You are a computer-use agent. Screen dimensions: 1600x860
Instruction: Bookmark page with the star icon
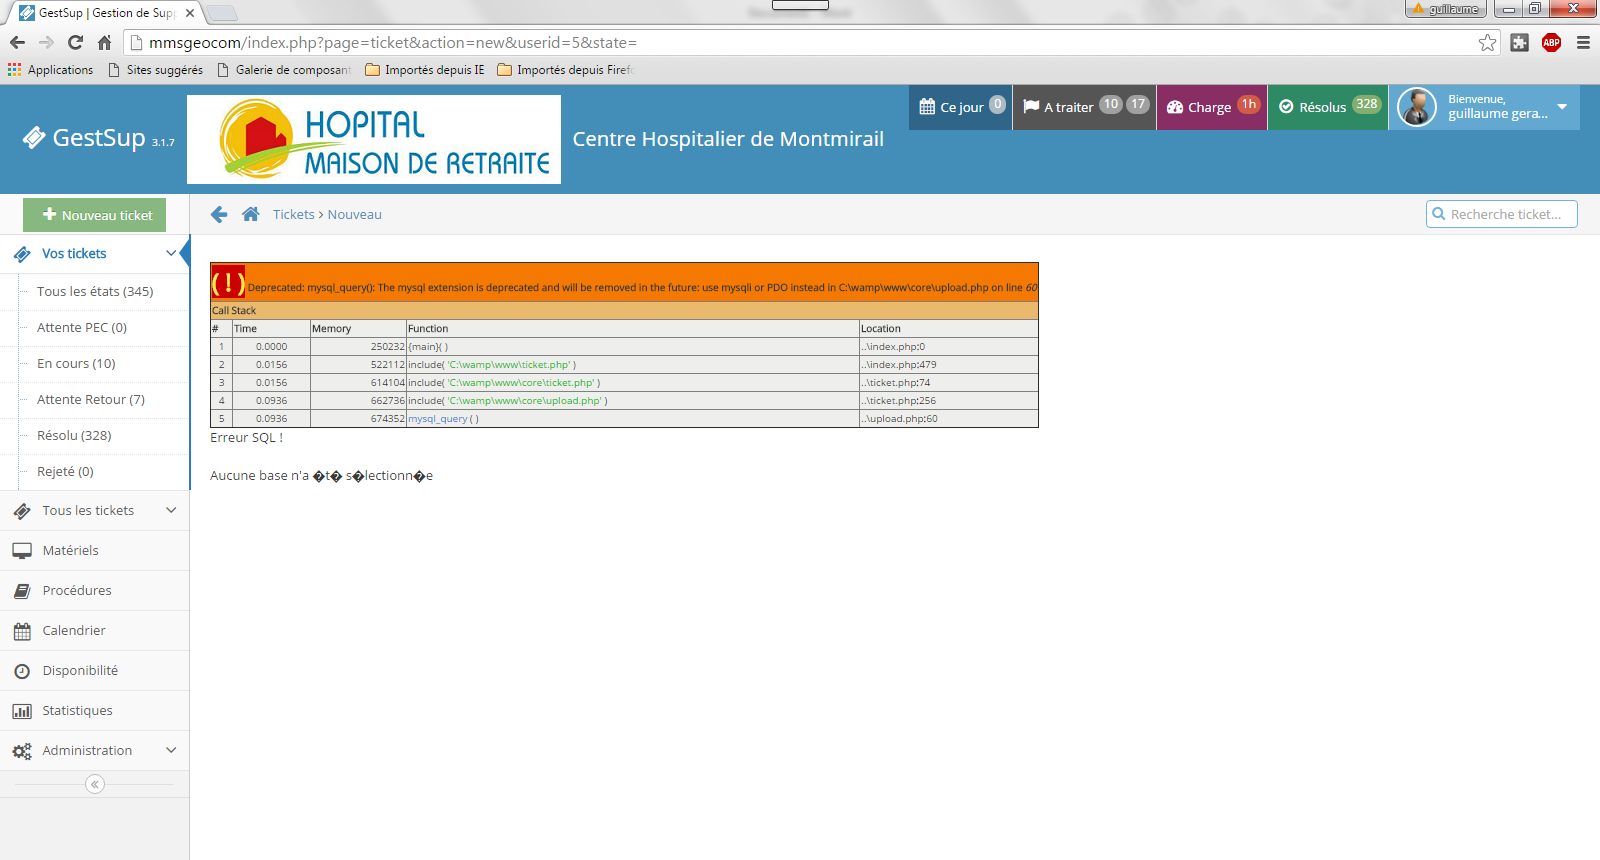[1488, 42]
